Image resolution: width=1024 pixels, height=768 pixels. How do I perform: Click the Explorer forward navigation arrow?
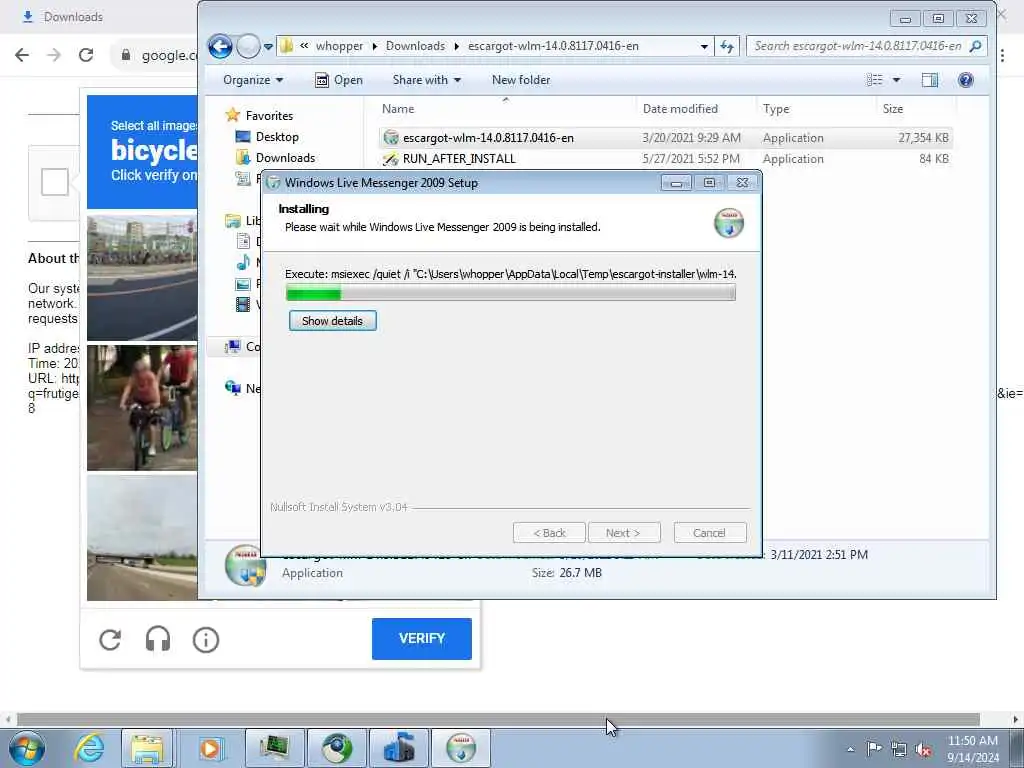click(248, 46)
